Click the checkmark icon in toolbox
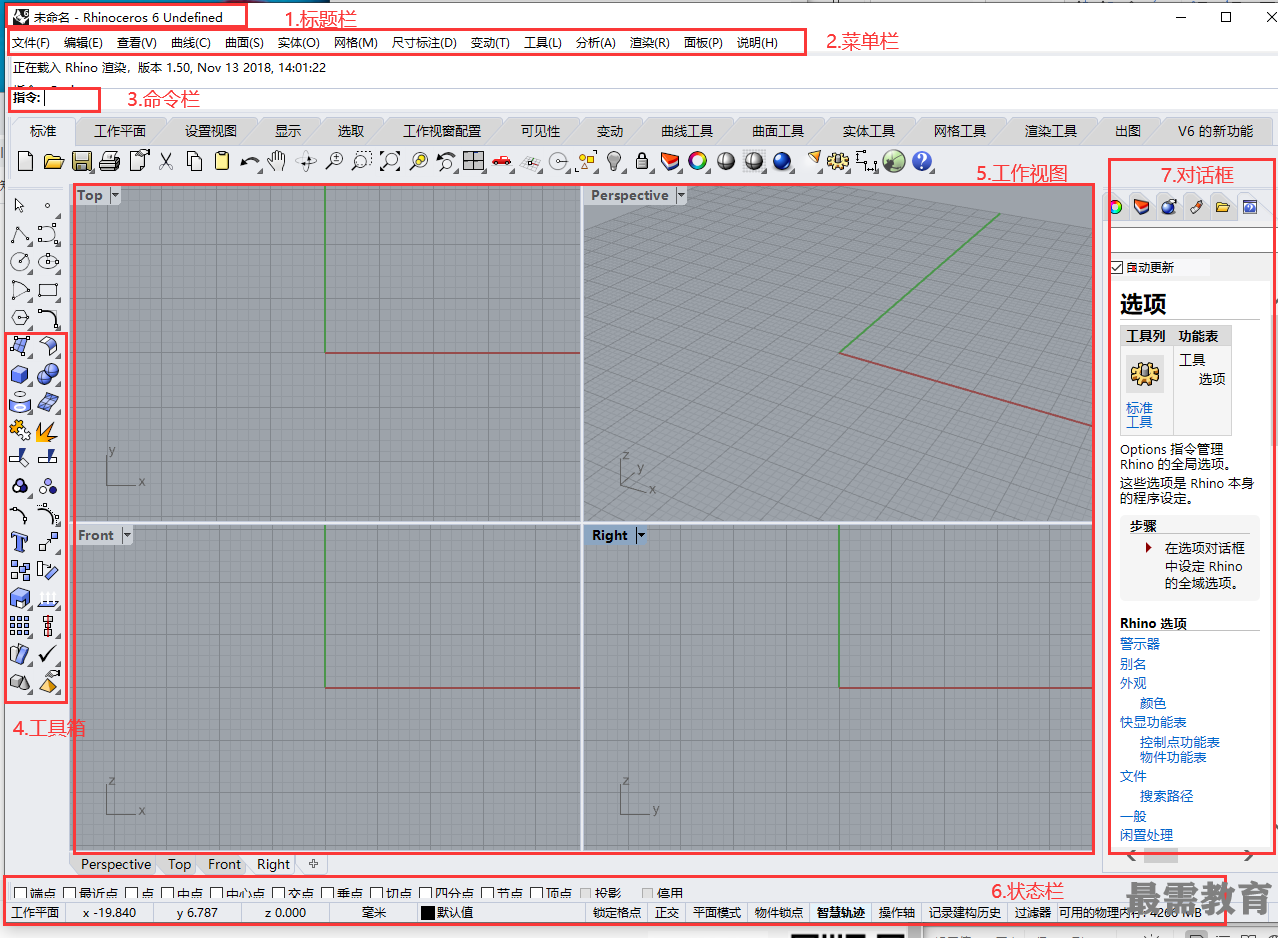 point(48,654)
